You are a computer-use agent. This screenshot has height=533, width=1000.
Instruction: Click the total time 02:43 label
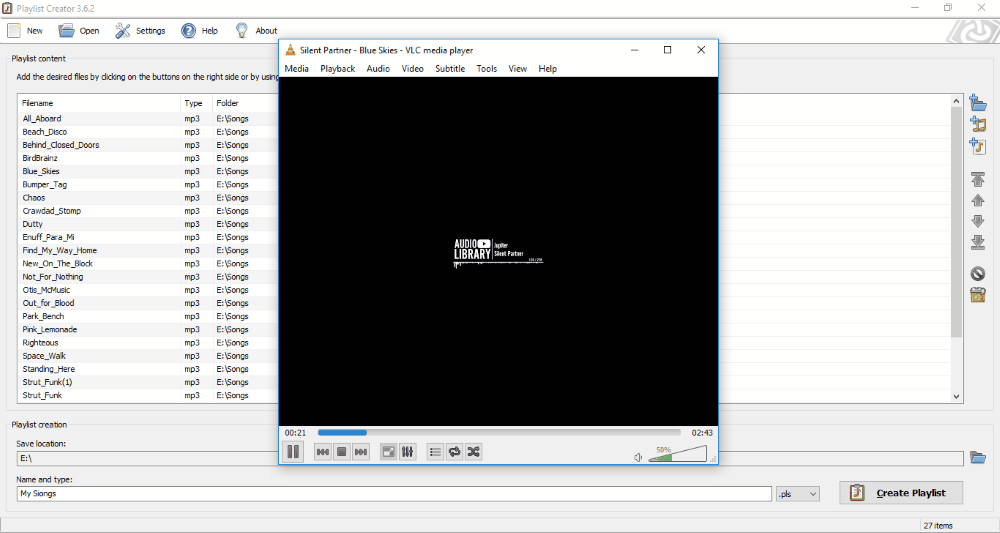(x=702, y=432)
